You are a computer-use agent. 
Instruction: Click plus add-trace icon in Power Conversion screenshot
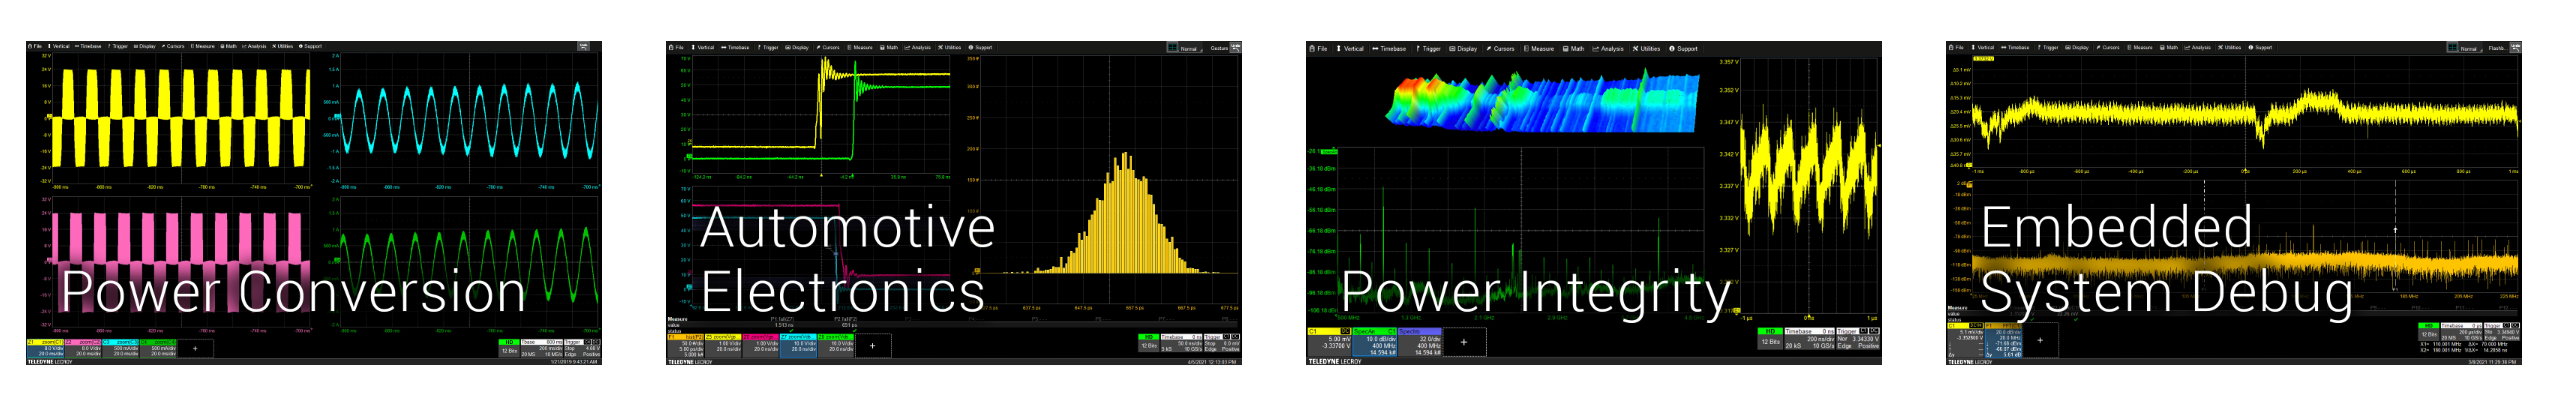pyautogui.click(x=195, y=348)
